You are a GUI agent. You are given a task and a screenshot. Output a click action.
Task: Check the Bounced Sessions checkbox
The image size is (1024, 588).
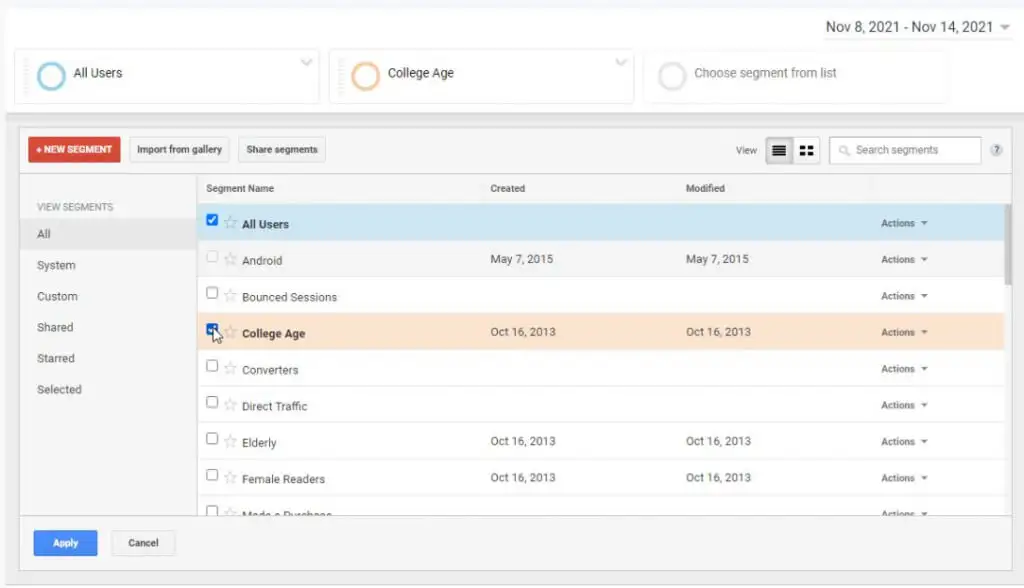(212, 293)
